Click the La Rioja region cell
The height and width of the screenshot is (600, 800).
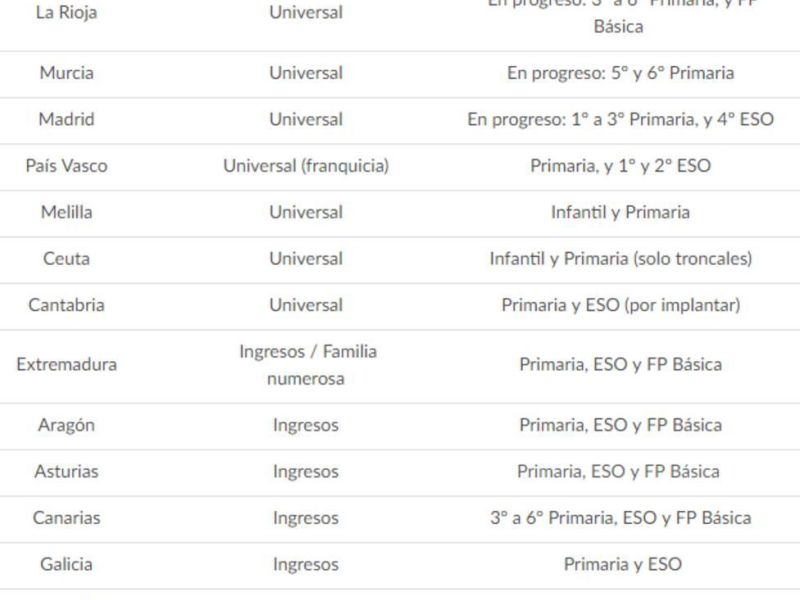[66, 13]
